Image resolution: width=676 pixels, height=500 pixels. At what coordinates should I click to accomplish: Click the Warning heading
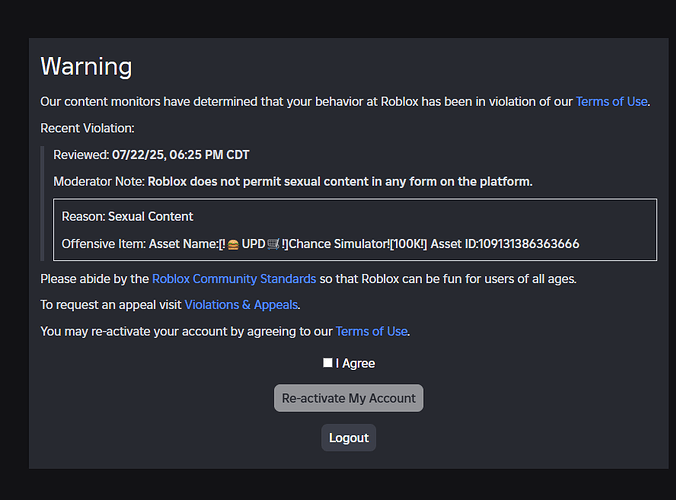click(86, 66)
